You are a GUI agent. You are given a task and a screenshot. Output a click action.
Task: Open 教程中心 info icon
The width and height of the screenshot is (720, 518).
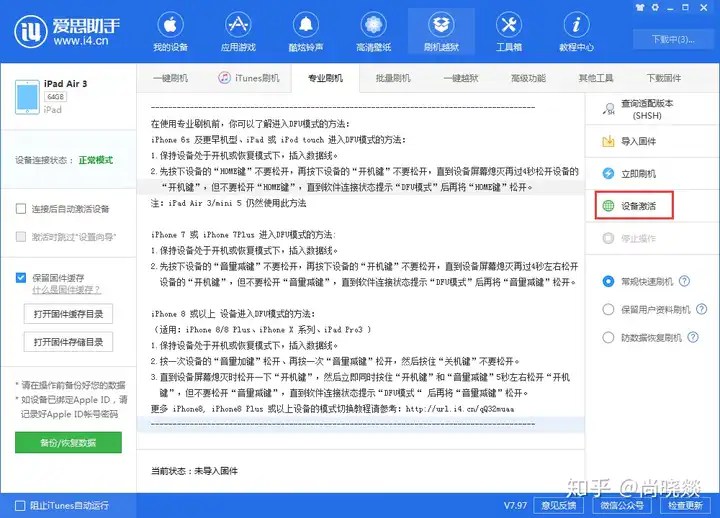(576, 25)
